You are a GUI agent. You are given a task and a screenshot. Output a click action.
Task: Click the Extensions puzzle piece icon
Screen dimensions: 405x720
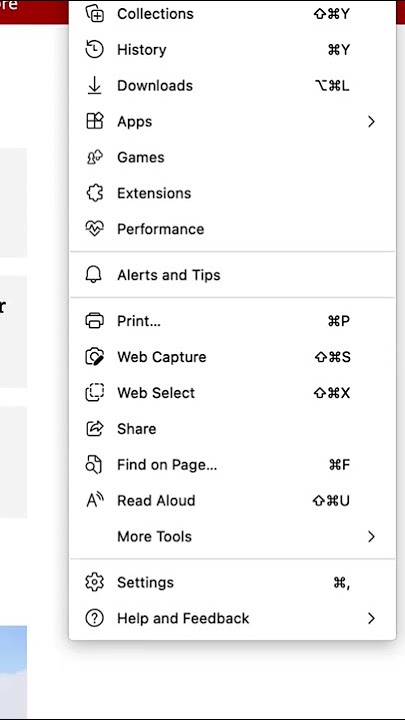click(x=95, y=193)
